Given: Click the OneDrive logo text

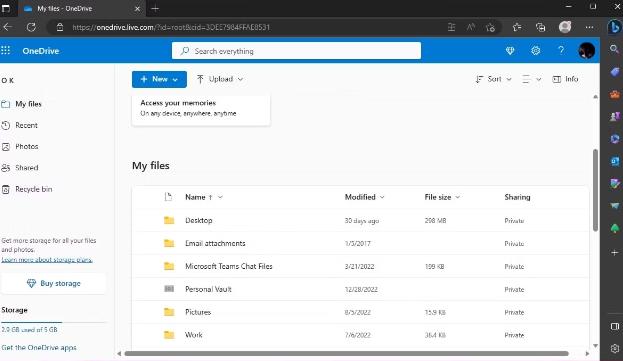Looking at the screenshot, I should point(41,51).
